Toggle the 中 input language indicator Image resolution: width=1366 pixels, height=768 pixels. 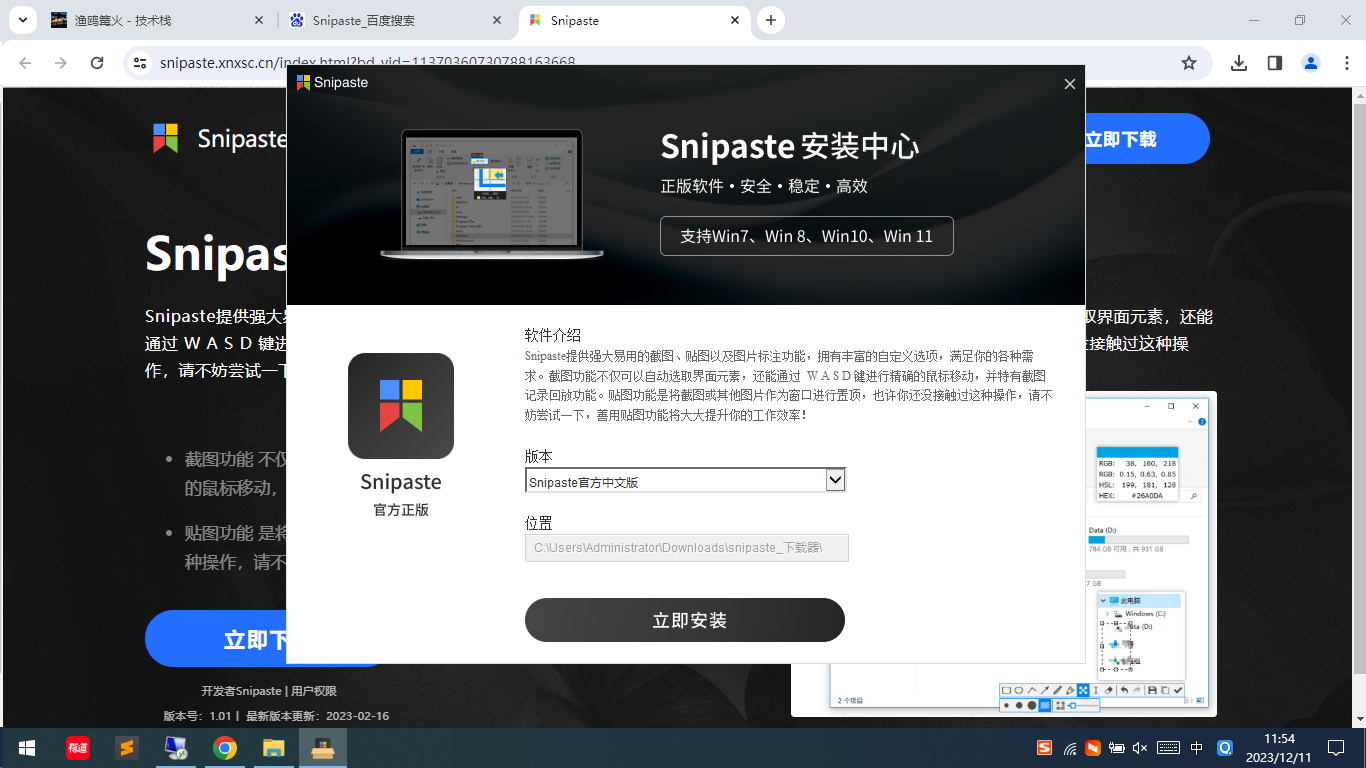coord(1197,748)
